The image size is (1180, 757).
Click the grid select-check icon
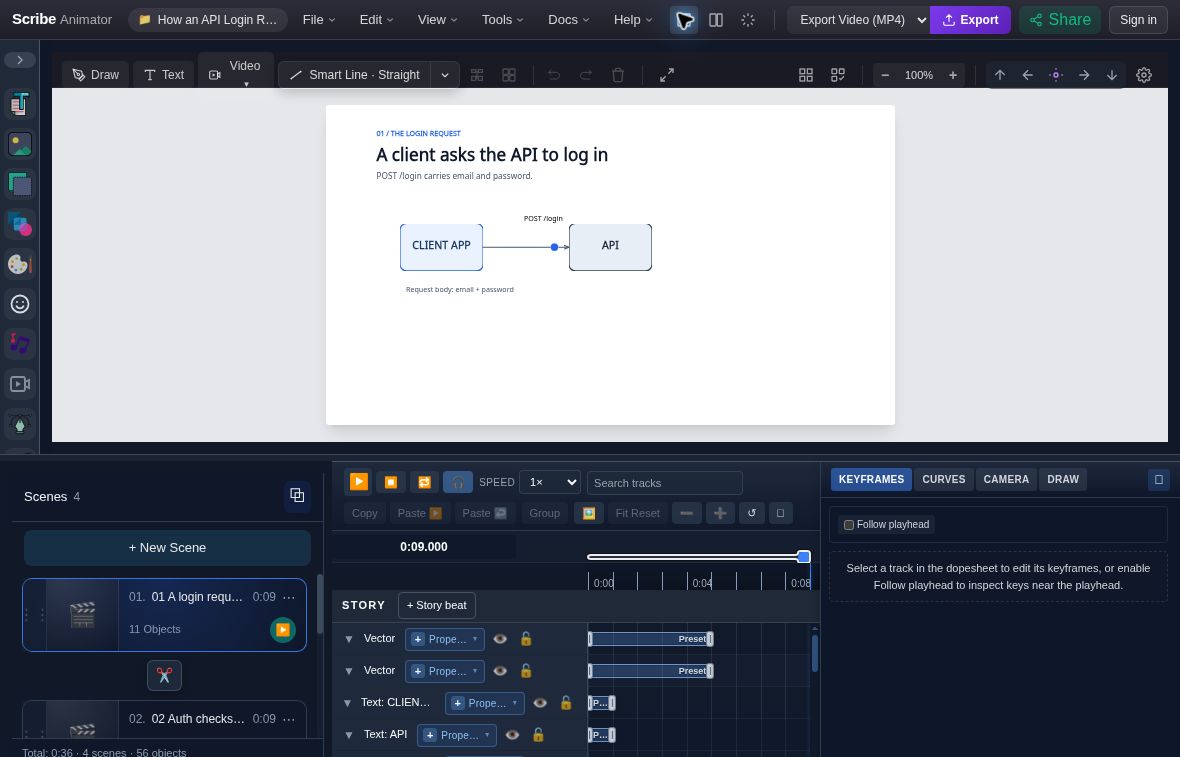838,75
